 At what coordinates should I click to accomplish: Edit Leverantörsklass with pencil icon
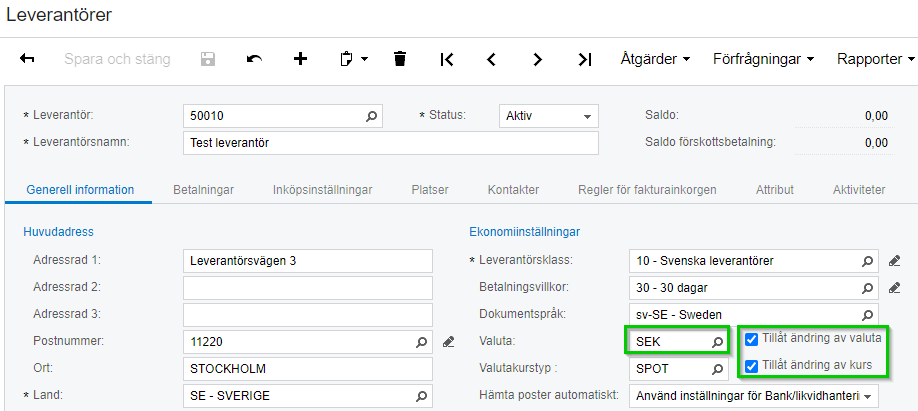[x=895, y=261]
